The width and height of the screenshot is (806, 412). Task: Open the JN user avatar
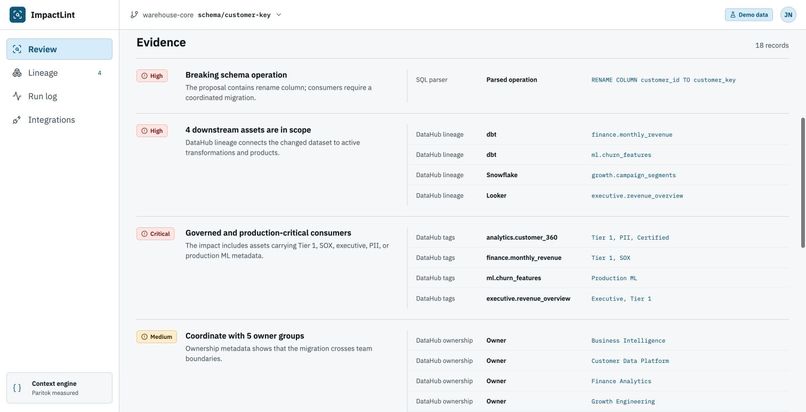point(788,15)
